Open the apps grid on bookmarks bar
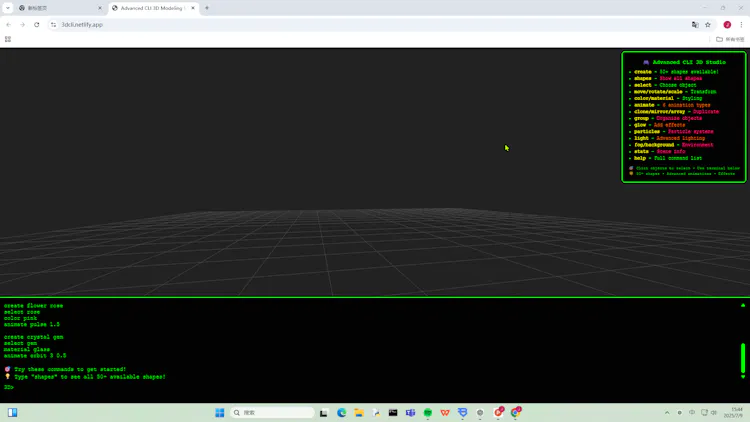This screenshot has width=750, height=422. click(x=8, y=39)
